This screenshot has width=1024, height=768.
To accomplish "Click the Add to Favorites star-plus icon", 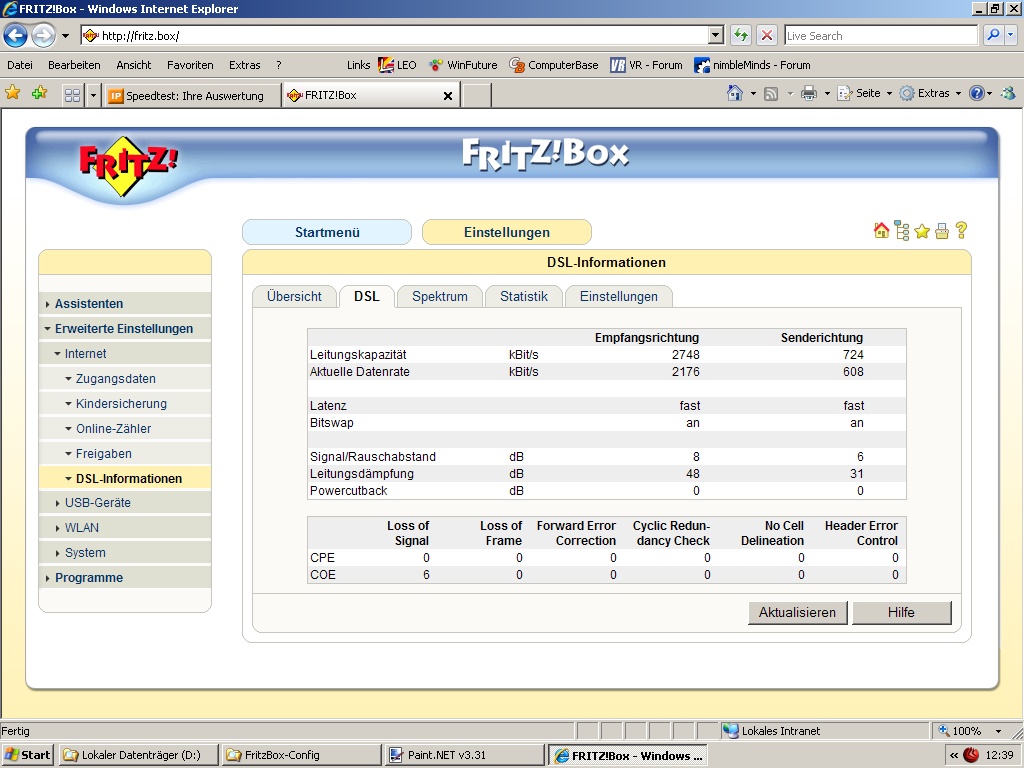I will point(40,93).
